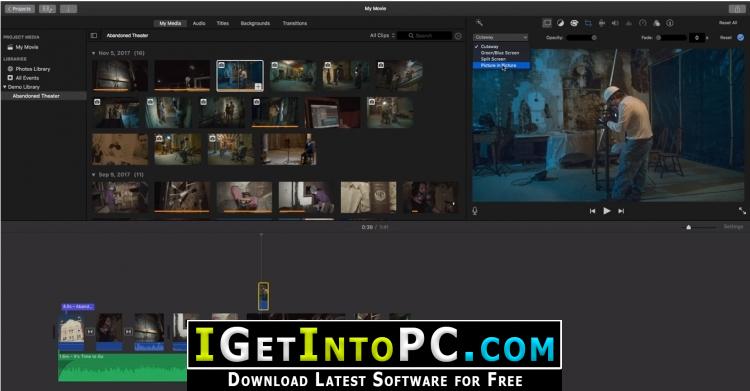Choose Split Screen overlay option
The height and width of the screenshot is (391, 750).
pyautogui.click(x=493, y=59)
